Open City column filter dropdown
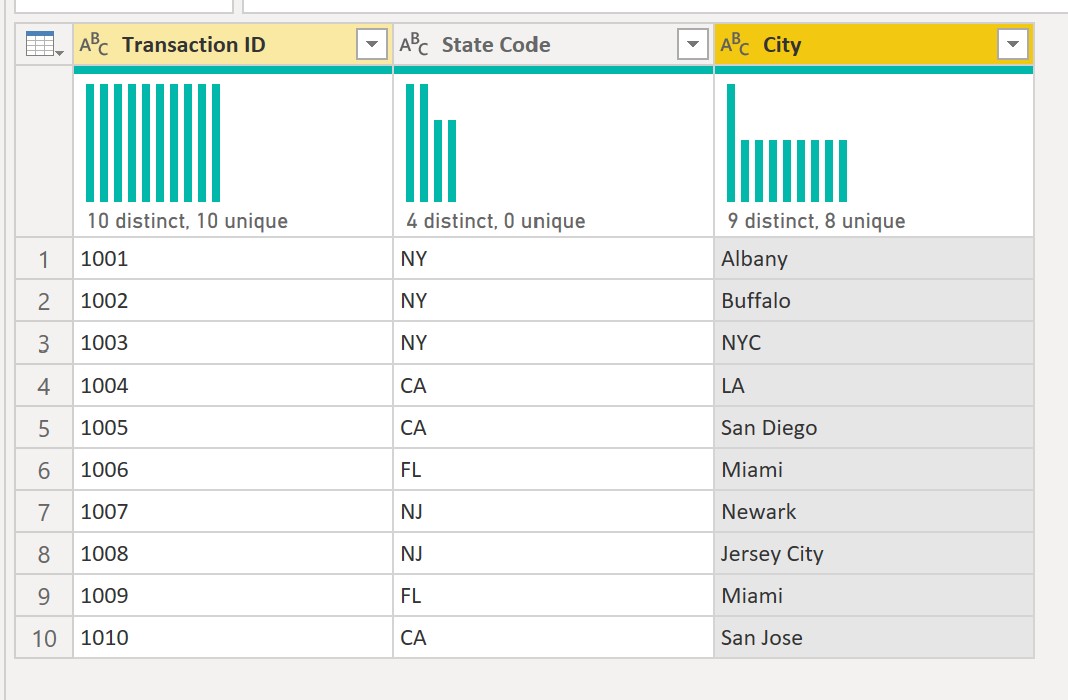1068x700 pixels. 1013,44
